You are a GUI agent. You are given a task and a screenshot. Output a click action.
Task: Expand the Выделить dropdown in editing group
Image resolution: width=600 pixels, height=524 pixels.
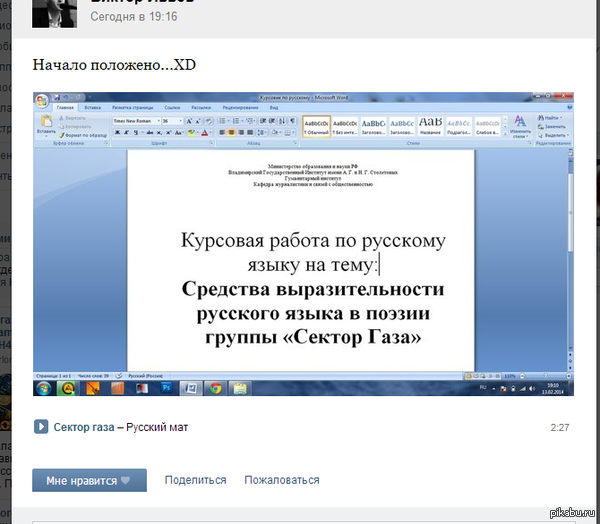pos(553,135)
